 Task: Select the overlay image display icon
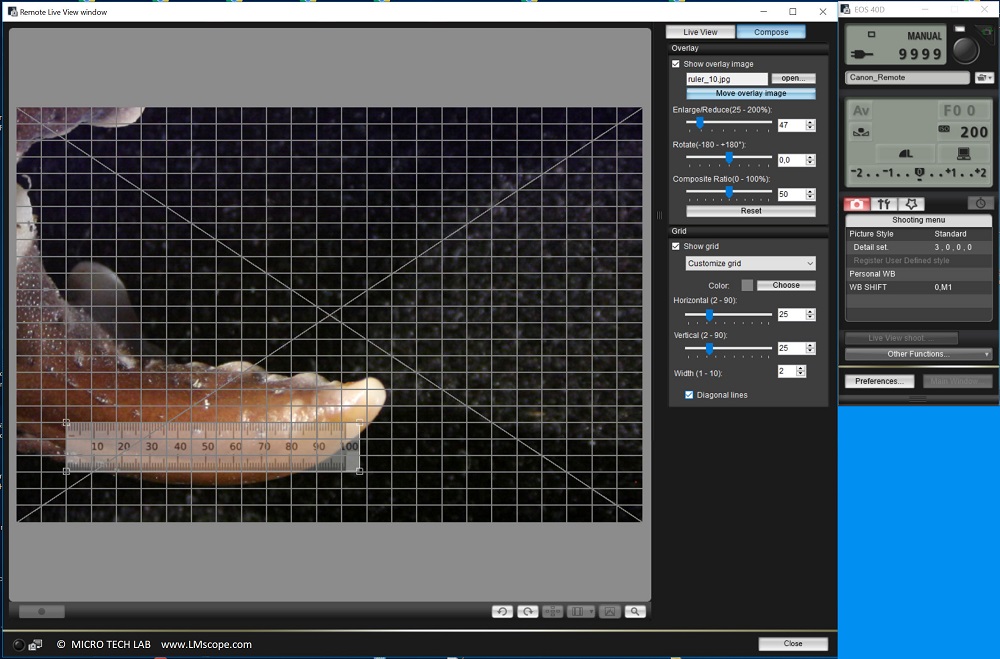point(608,611)
